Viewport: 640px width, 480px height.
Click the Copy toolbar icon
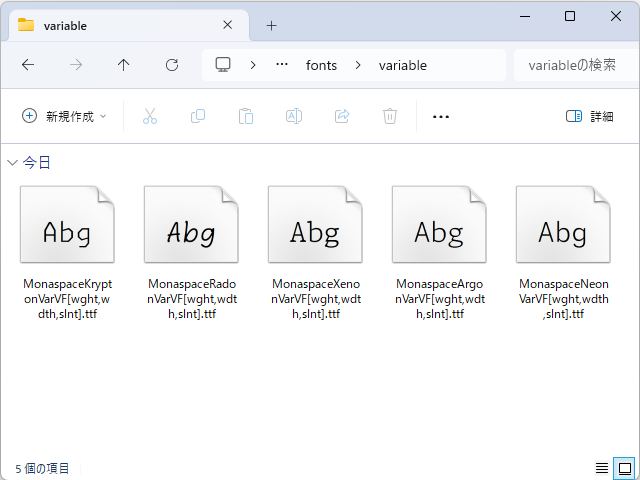198,116
